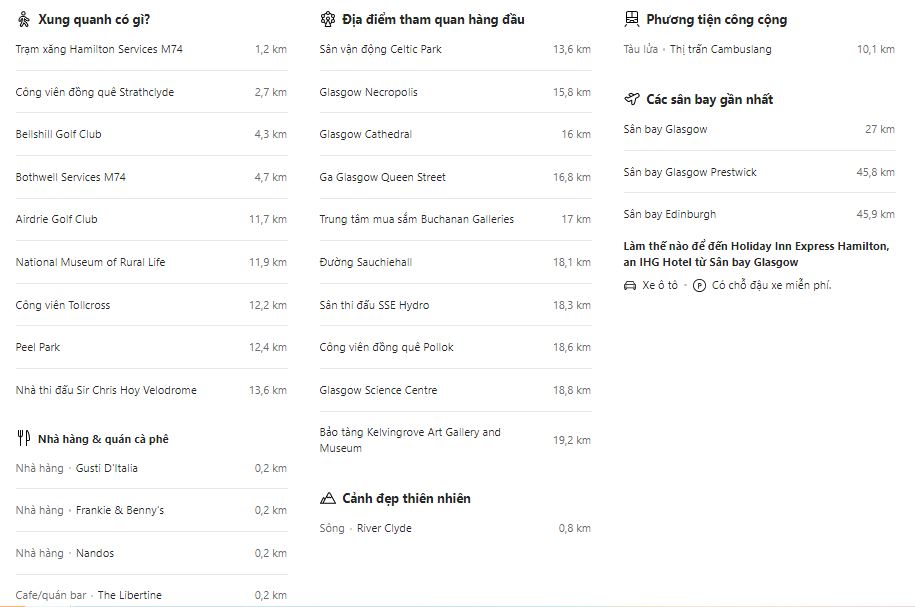Select the Gusti D'Italia restaurant entry
The width and height of the screenshot is (915, 607).
pyautogui.click(x=106, y=468)
